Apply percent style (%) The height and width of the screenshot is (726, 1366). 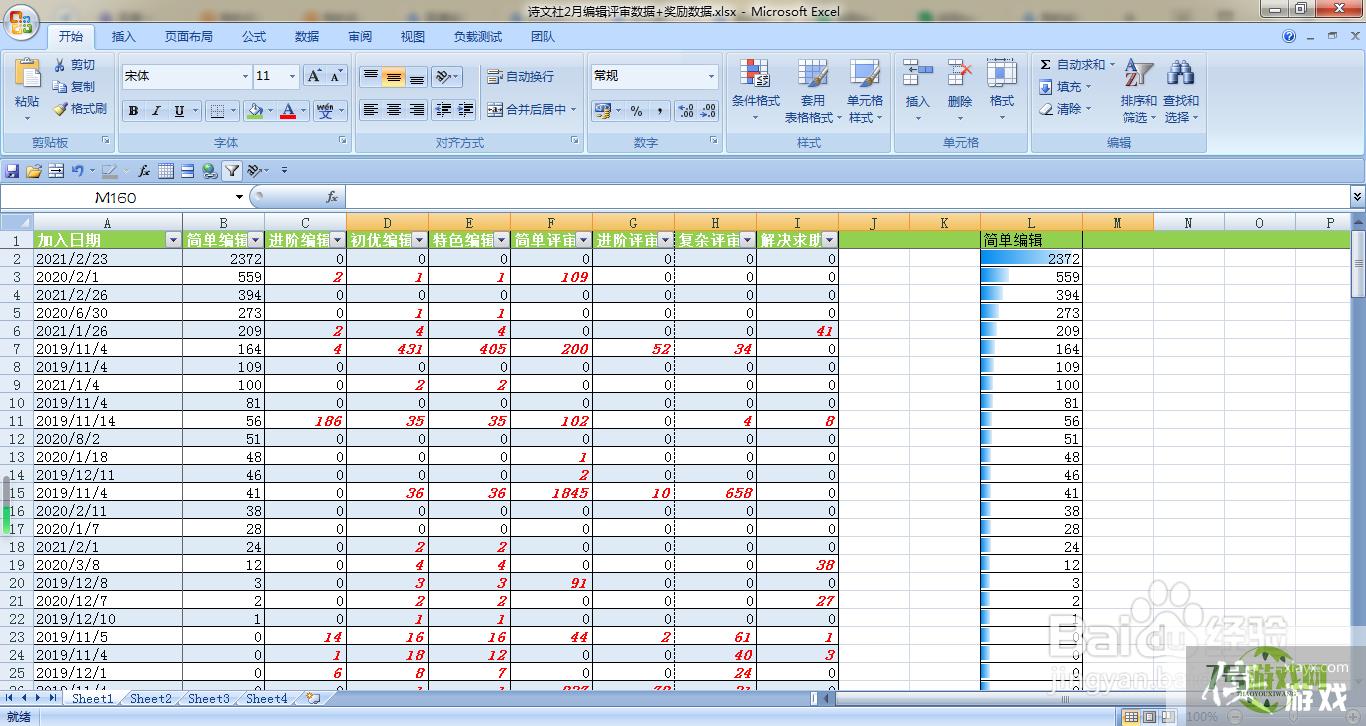point(637,111)
